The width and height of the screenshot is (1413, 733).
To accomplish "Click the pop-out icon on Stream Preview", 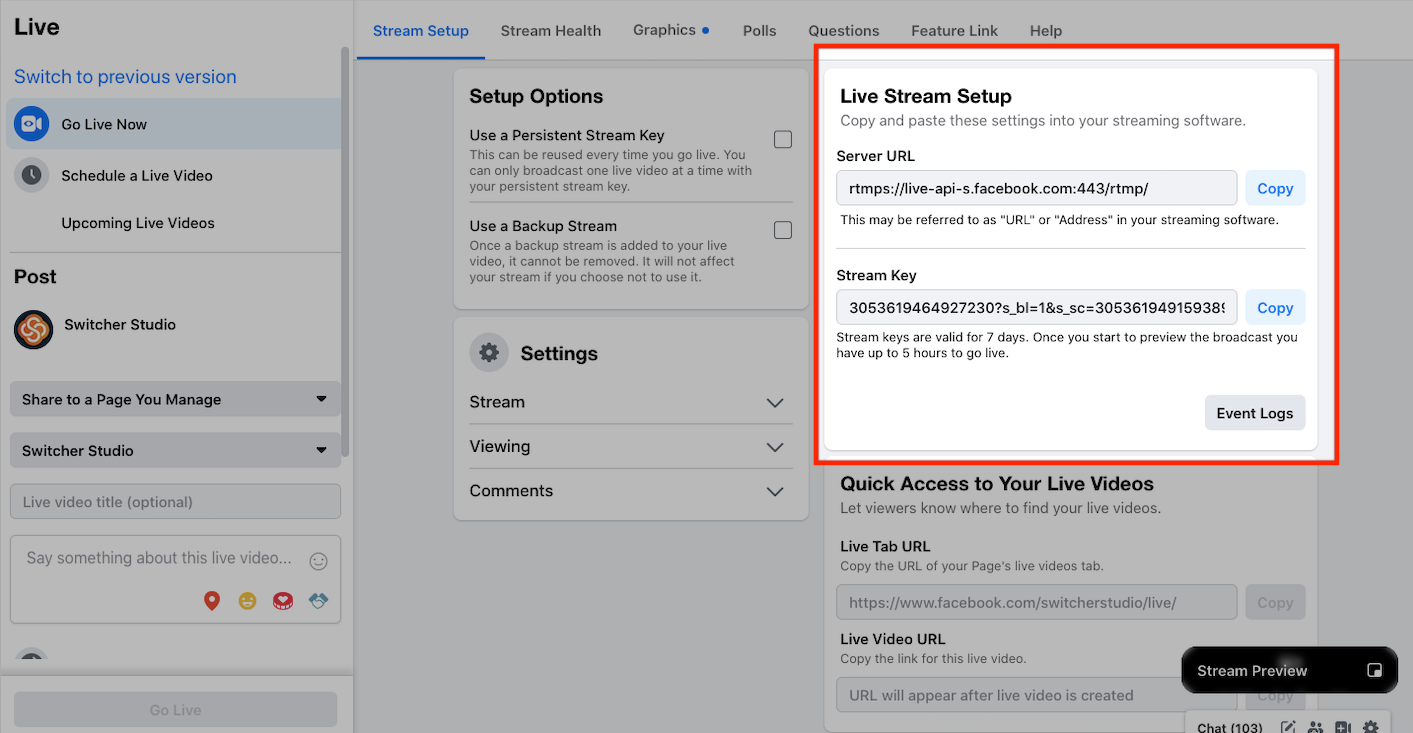I will tap(1374, 670).
